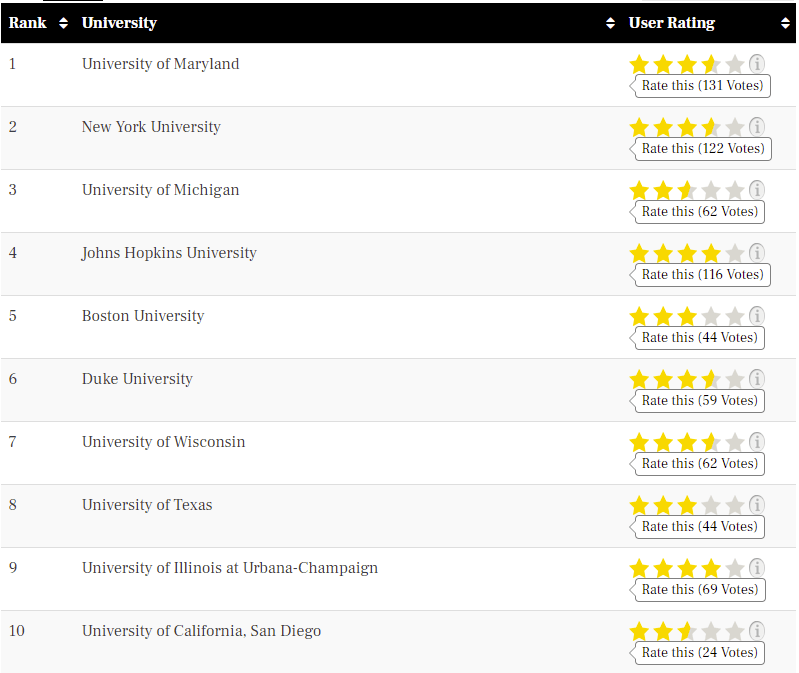
Task: Show rating info for Johns Hopkins University
Action: pos(757,253)
